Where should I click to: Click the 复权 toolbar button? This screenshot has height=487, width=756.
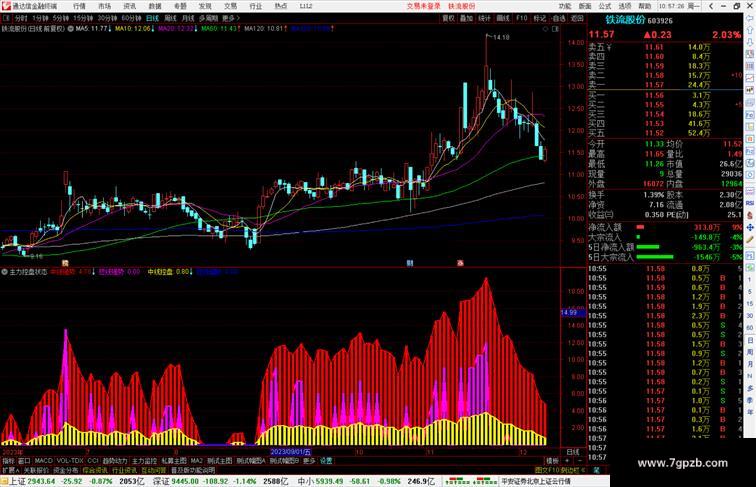448,18
